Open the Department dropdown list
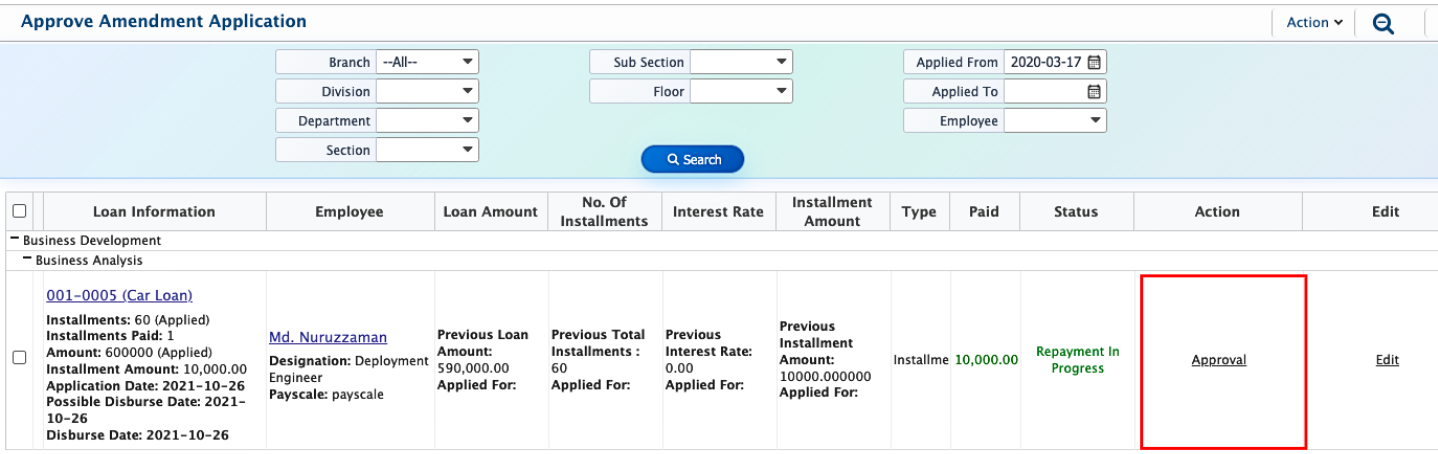This screenshot has width=1438, height=454. tap(427, 120)
